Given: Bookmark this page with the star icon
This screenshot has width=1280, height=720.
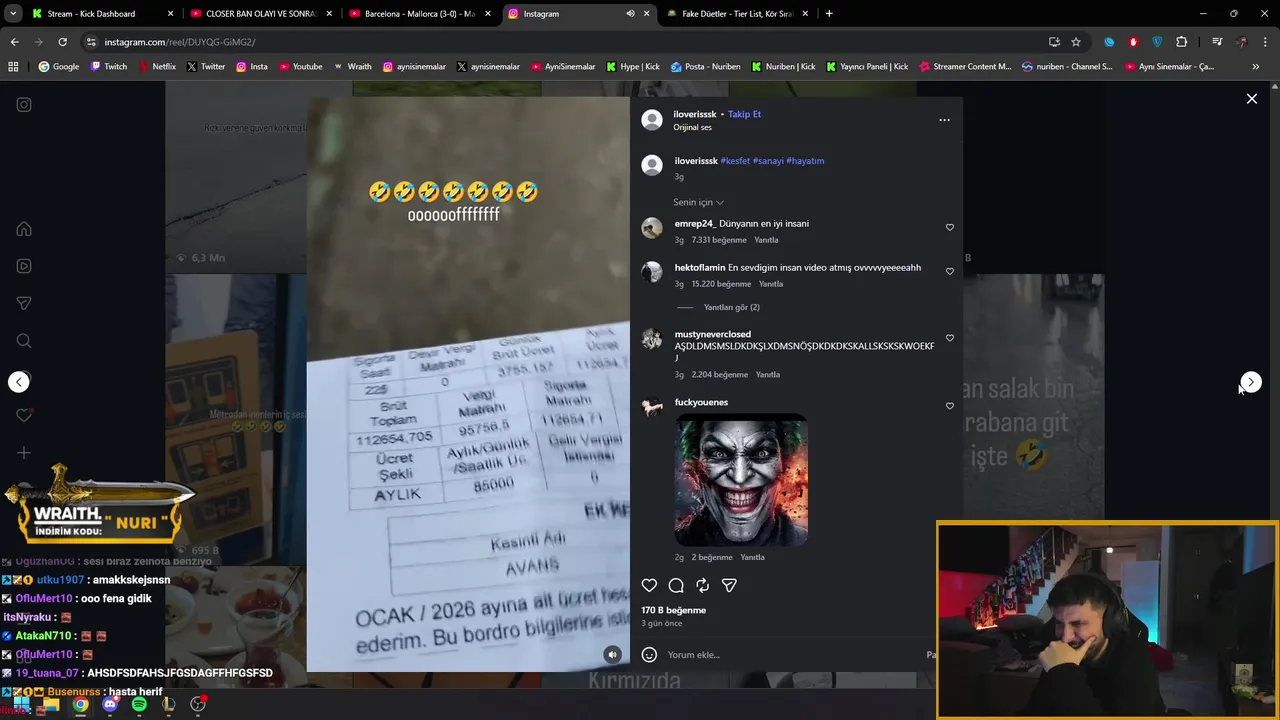Looking at the screenshot, I should [x=1076, y=42].
